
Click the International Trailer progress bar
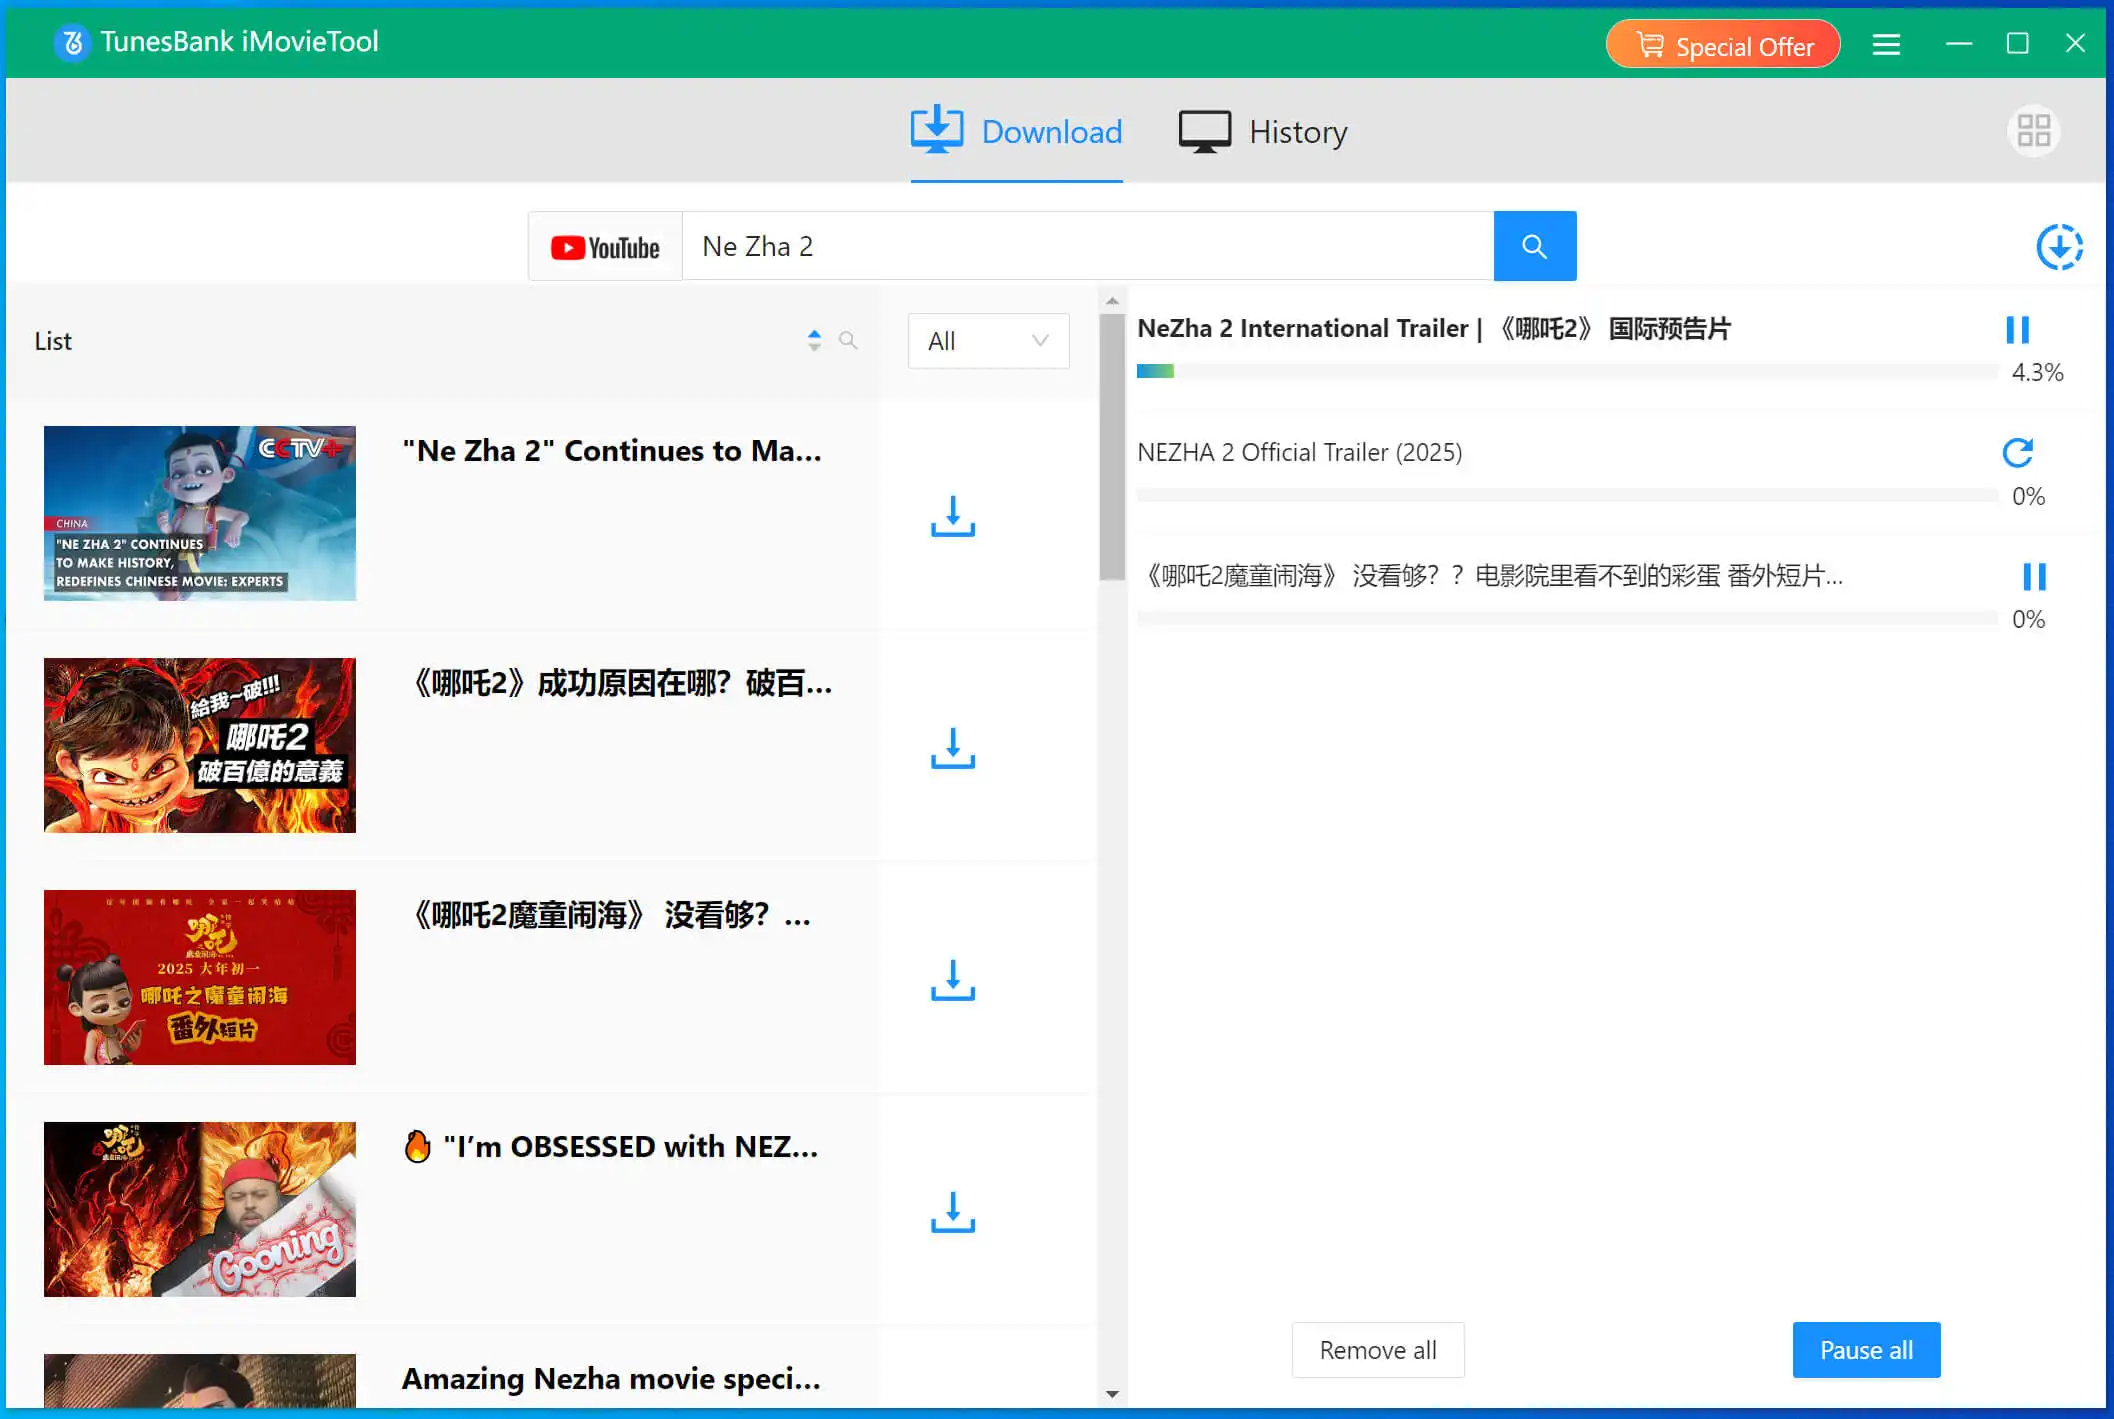pos(1567,372)
